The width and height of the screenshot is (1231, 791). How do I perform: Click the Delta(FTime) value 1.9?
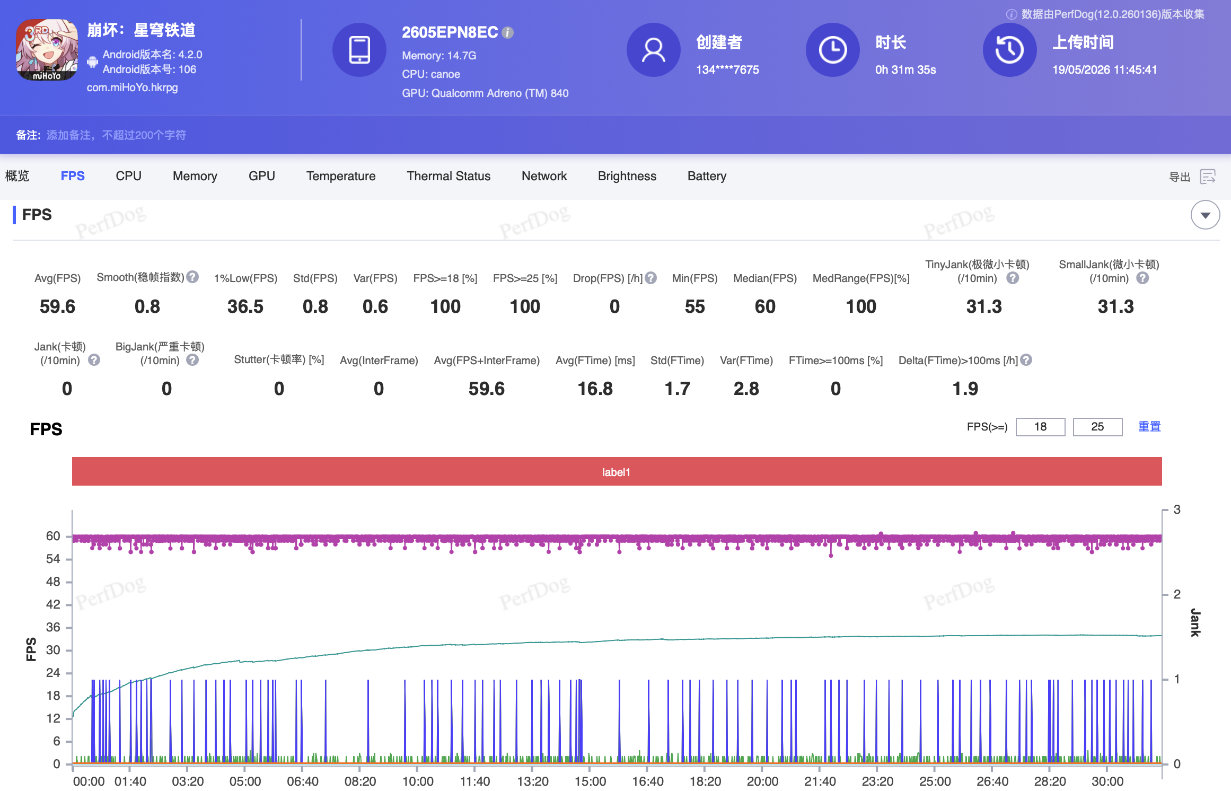pyautogui.click(x=965, y=389)
